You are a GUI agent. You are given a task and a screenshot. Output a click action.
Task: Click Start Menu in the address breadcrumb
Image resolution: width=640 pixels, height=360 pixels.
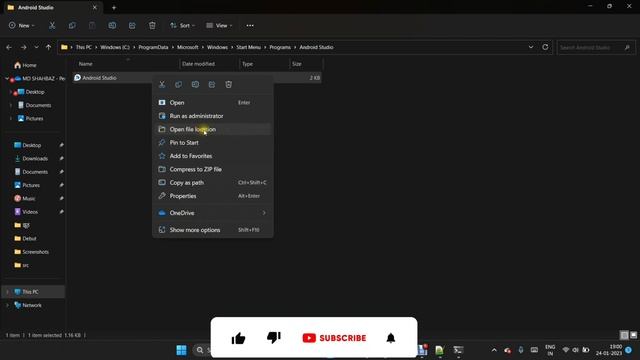coord(248,47)
